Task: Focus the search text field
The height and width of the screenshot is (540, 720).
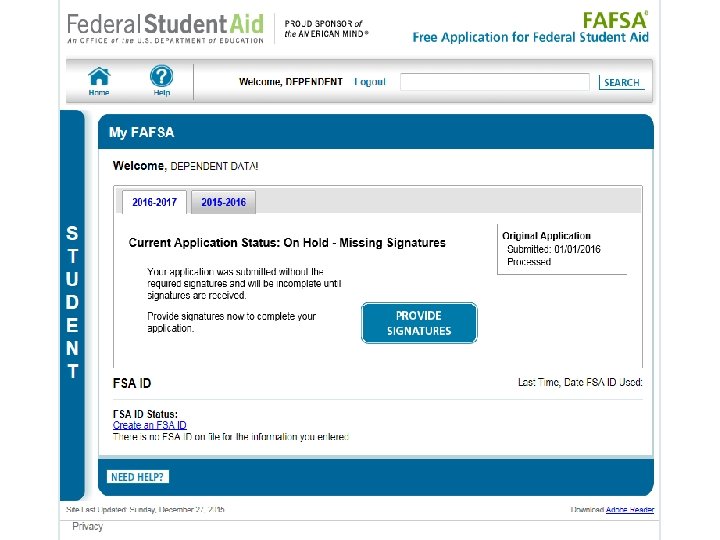Action: [x=495, y=82]
